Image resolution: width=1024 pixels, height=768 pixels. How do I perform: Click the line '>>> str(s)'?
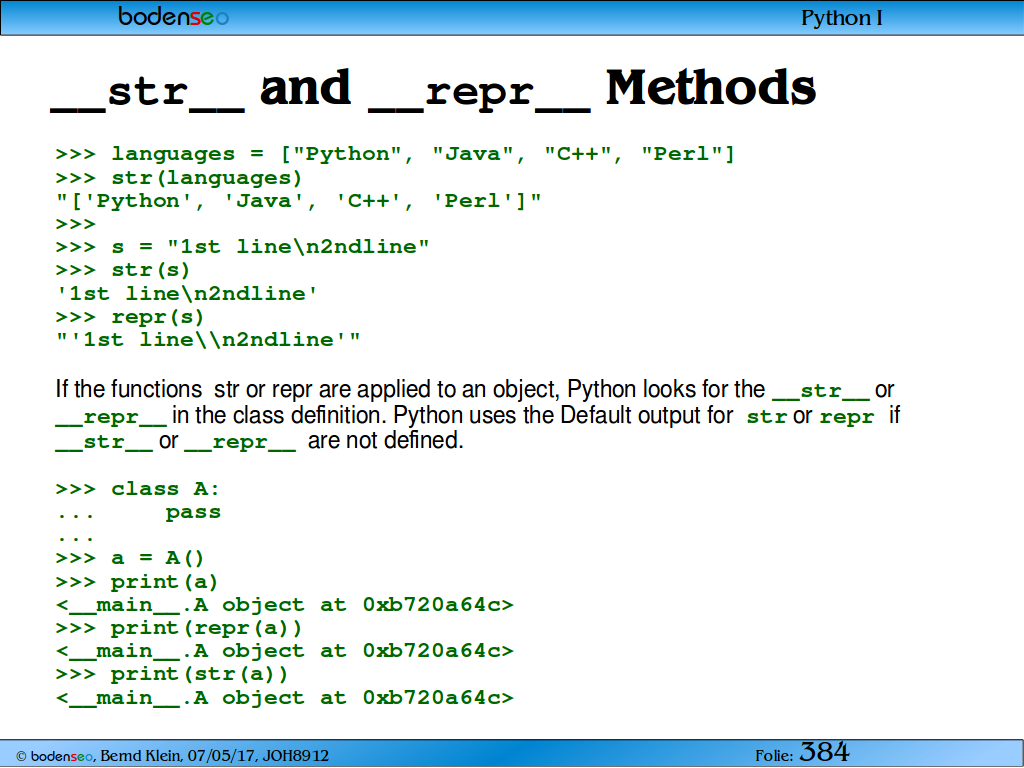(x=123, y=270)
